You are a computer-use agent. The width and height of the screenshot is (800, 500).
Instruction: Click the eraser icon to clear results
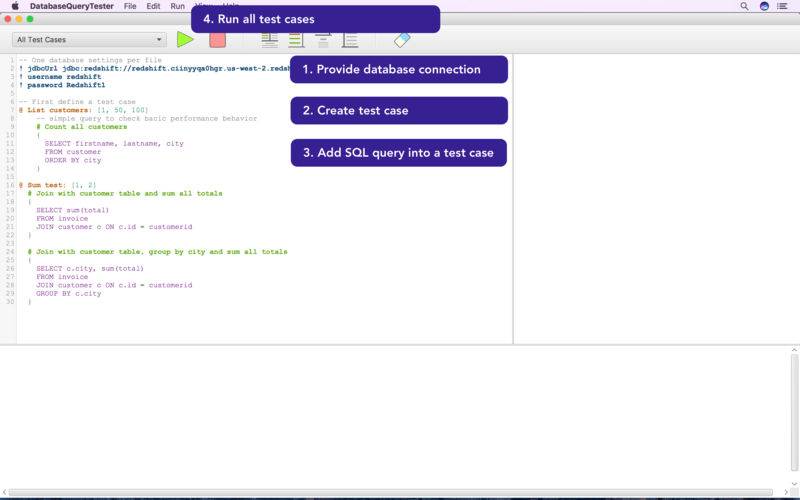(x=402, y=39)
